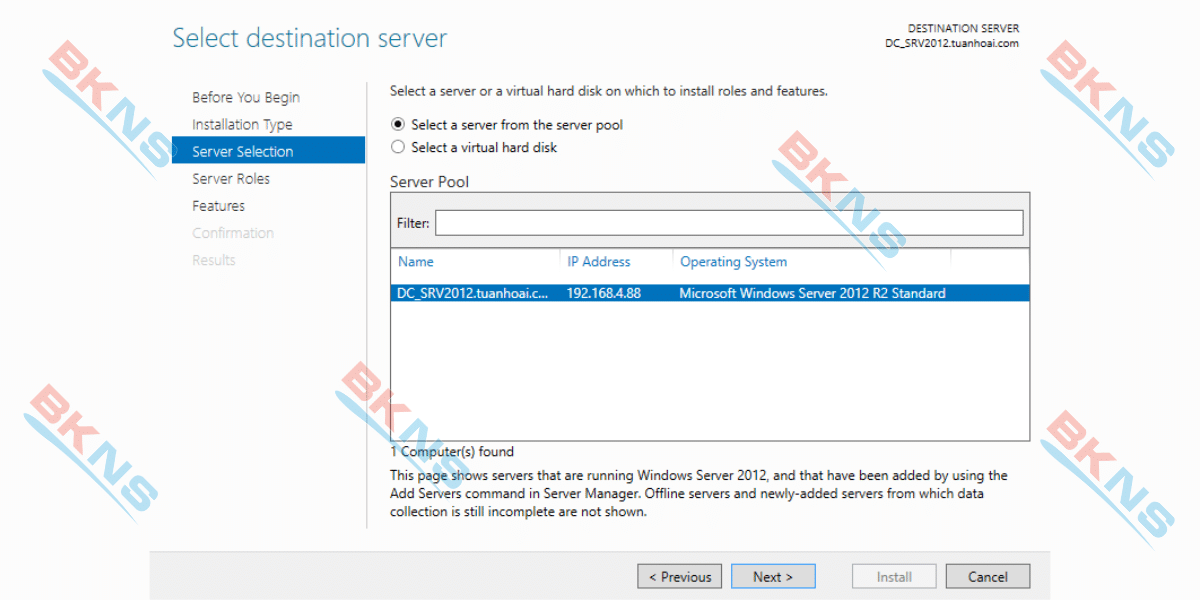
Task: Jump to the Server Roles step
Action: pyautogui.click(x=231, y=179)
